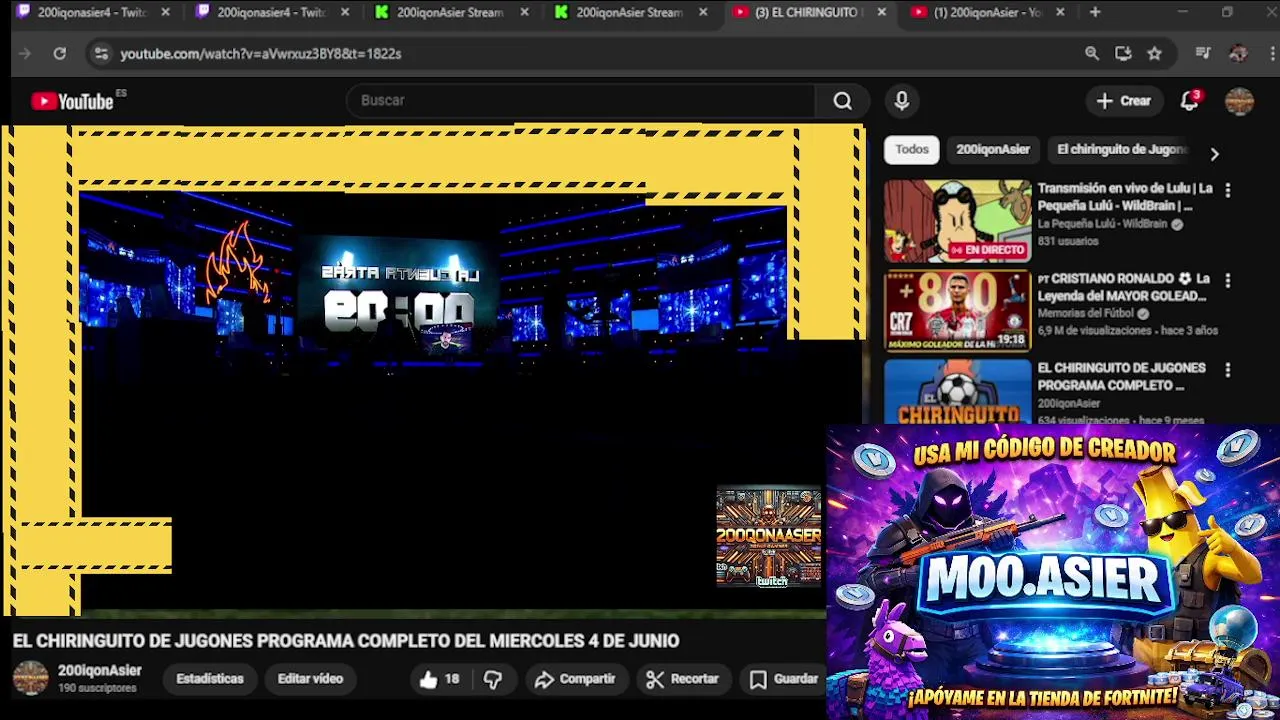
Task: Open El Chiringuito suggested video thumbnail
Action: 957,392
